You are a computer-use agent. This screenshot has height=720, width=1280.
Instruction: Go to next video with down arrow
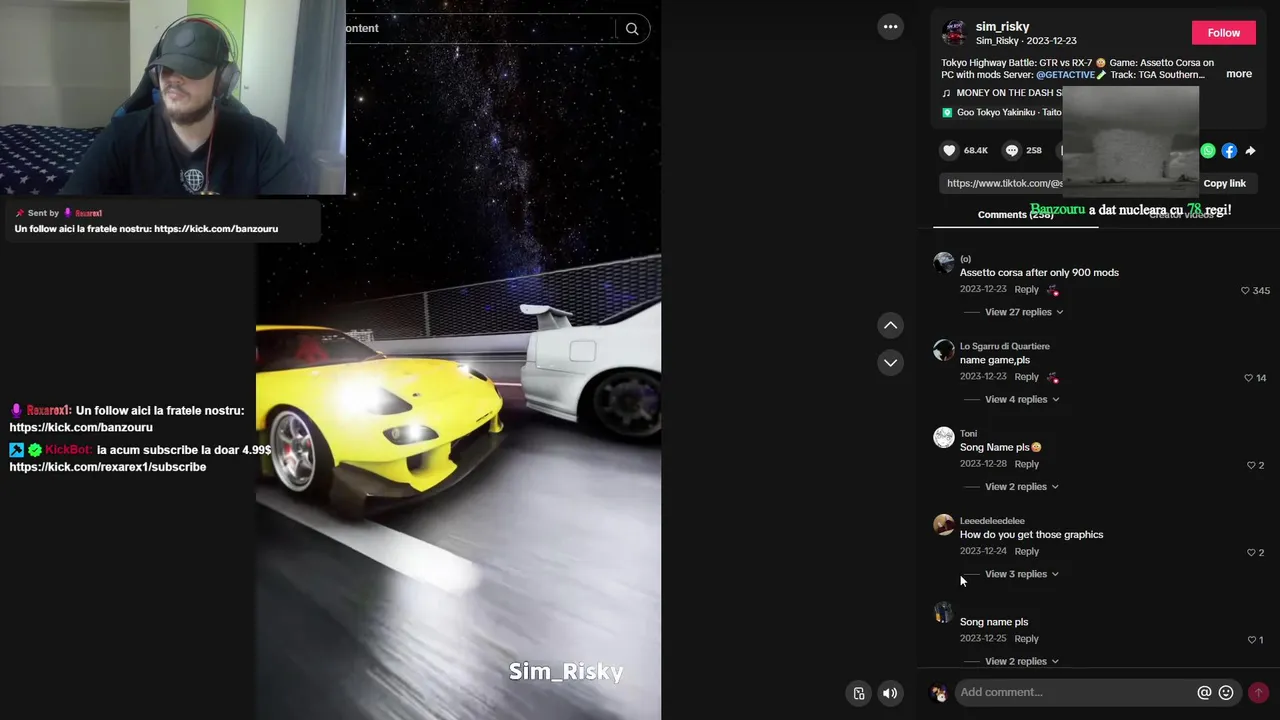pos(890,363)
